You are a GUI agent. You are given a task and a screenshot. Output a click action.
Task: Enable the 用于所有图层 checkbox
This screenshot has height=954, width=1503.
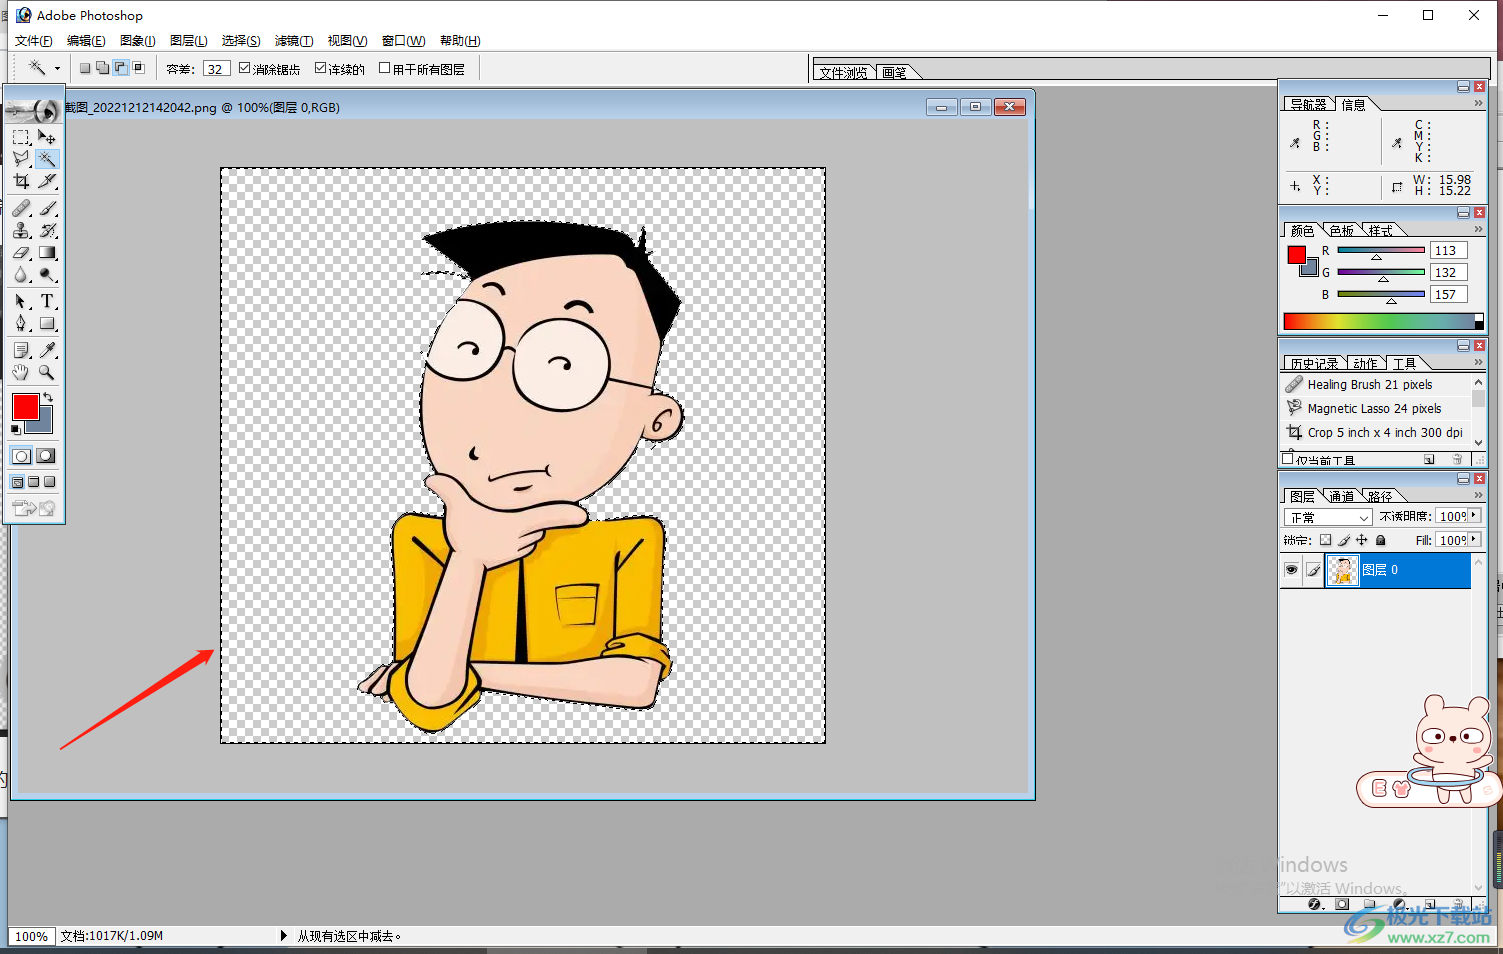pos(384,68)
